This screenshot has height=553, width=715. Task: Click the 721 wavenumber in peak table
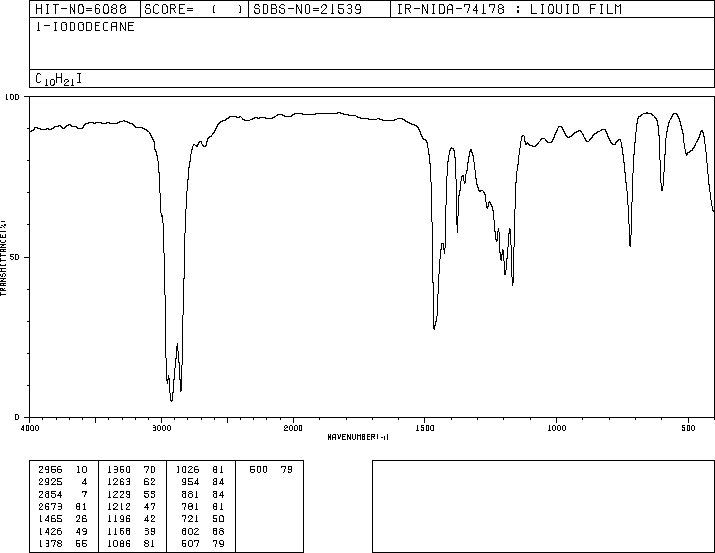[x=190, y=519]
